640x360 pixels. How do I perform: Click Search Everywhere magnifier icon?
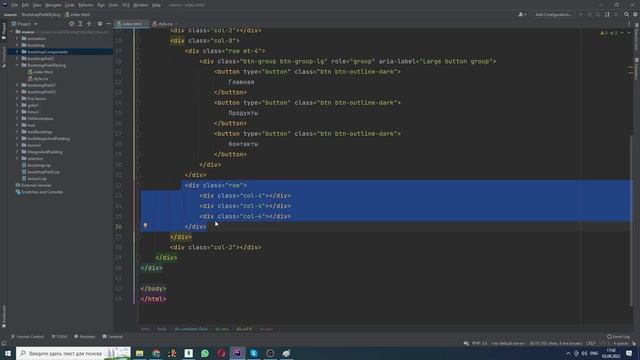pyautogui.click(x=626, y=15)
